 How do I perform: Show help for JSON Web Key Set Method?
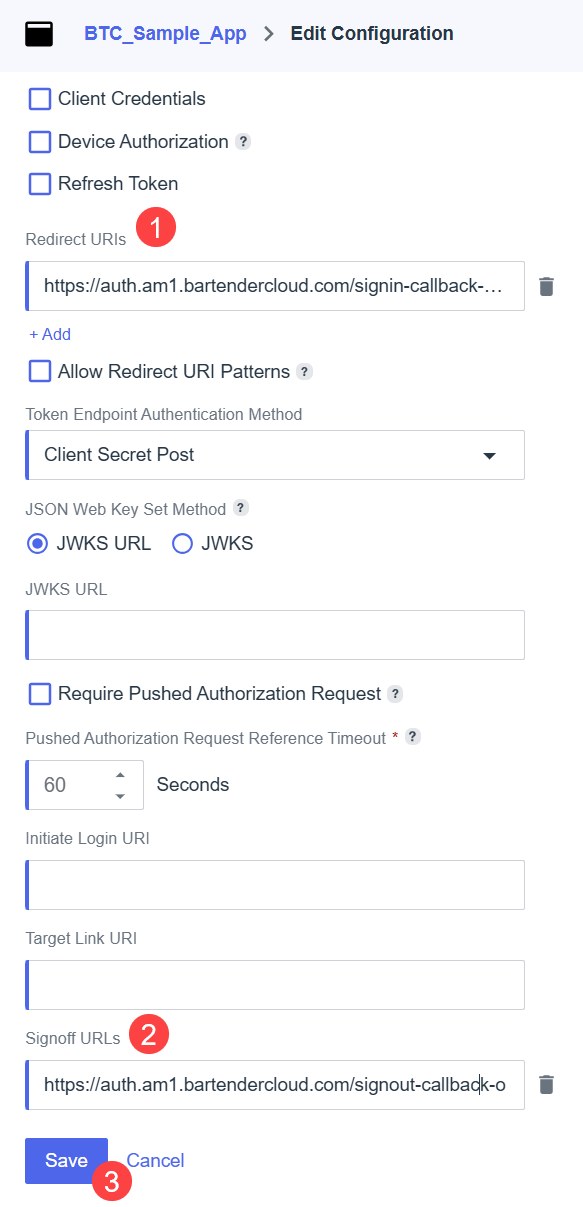pos(241,508)
